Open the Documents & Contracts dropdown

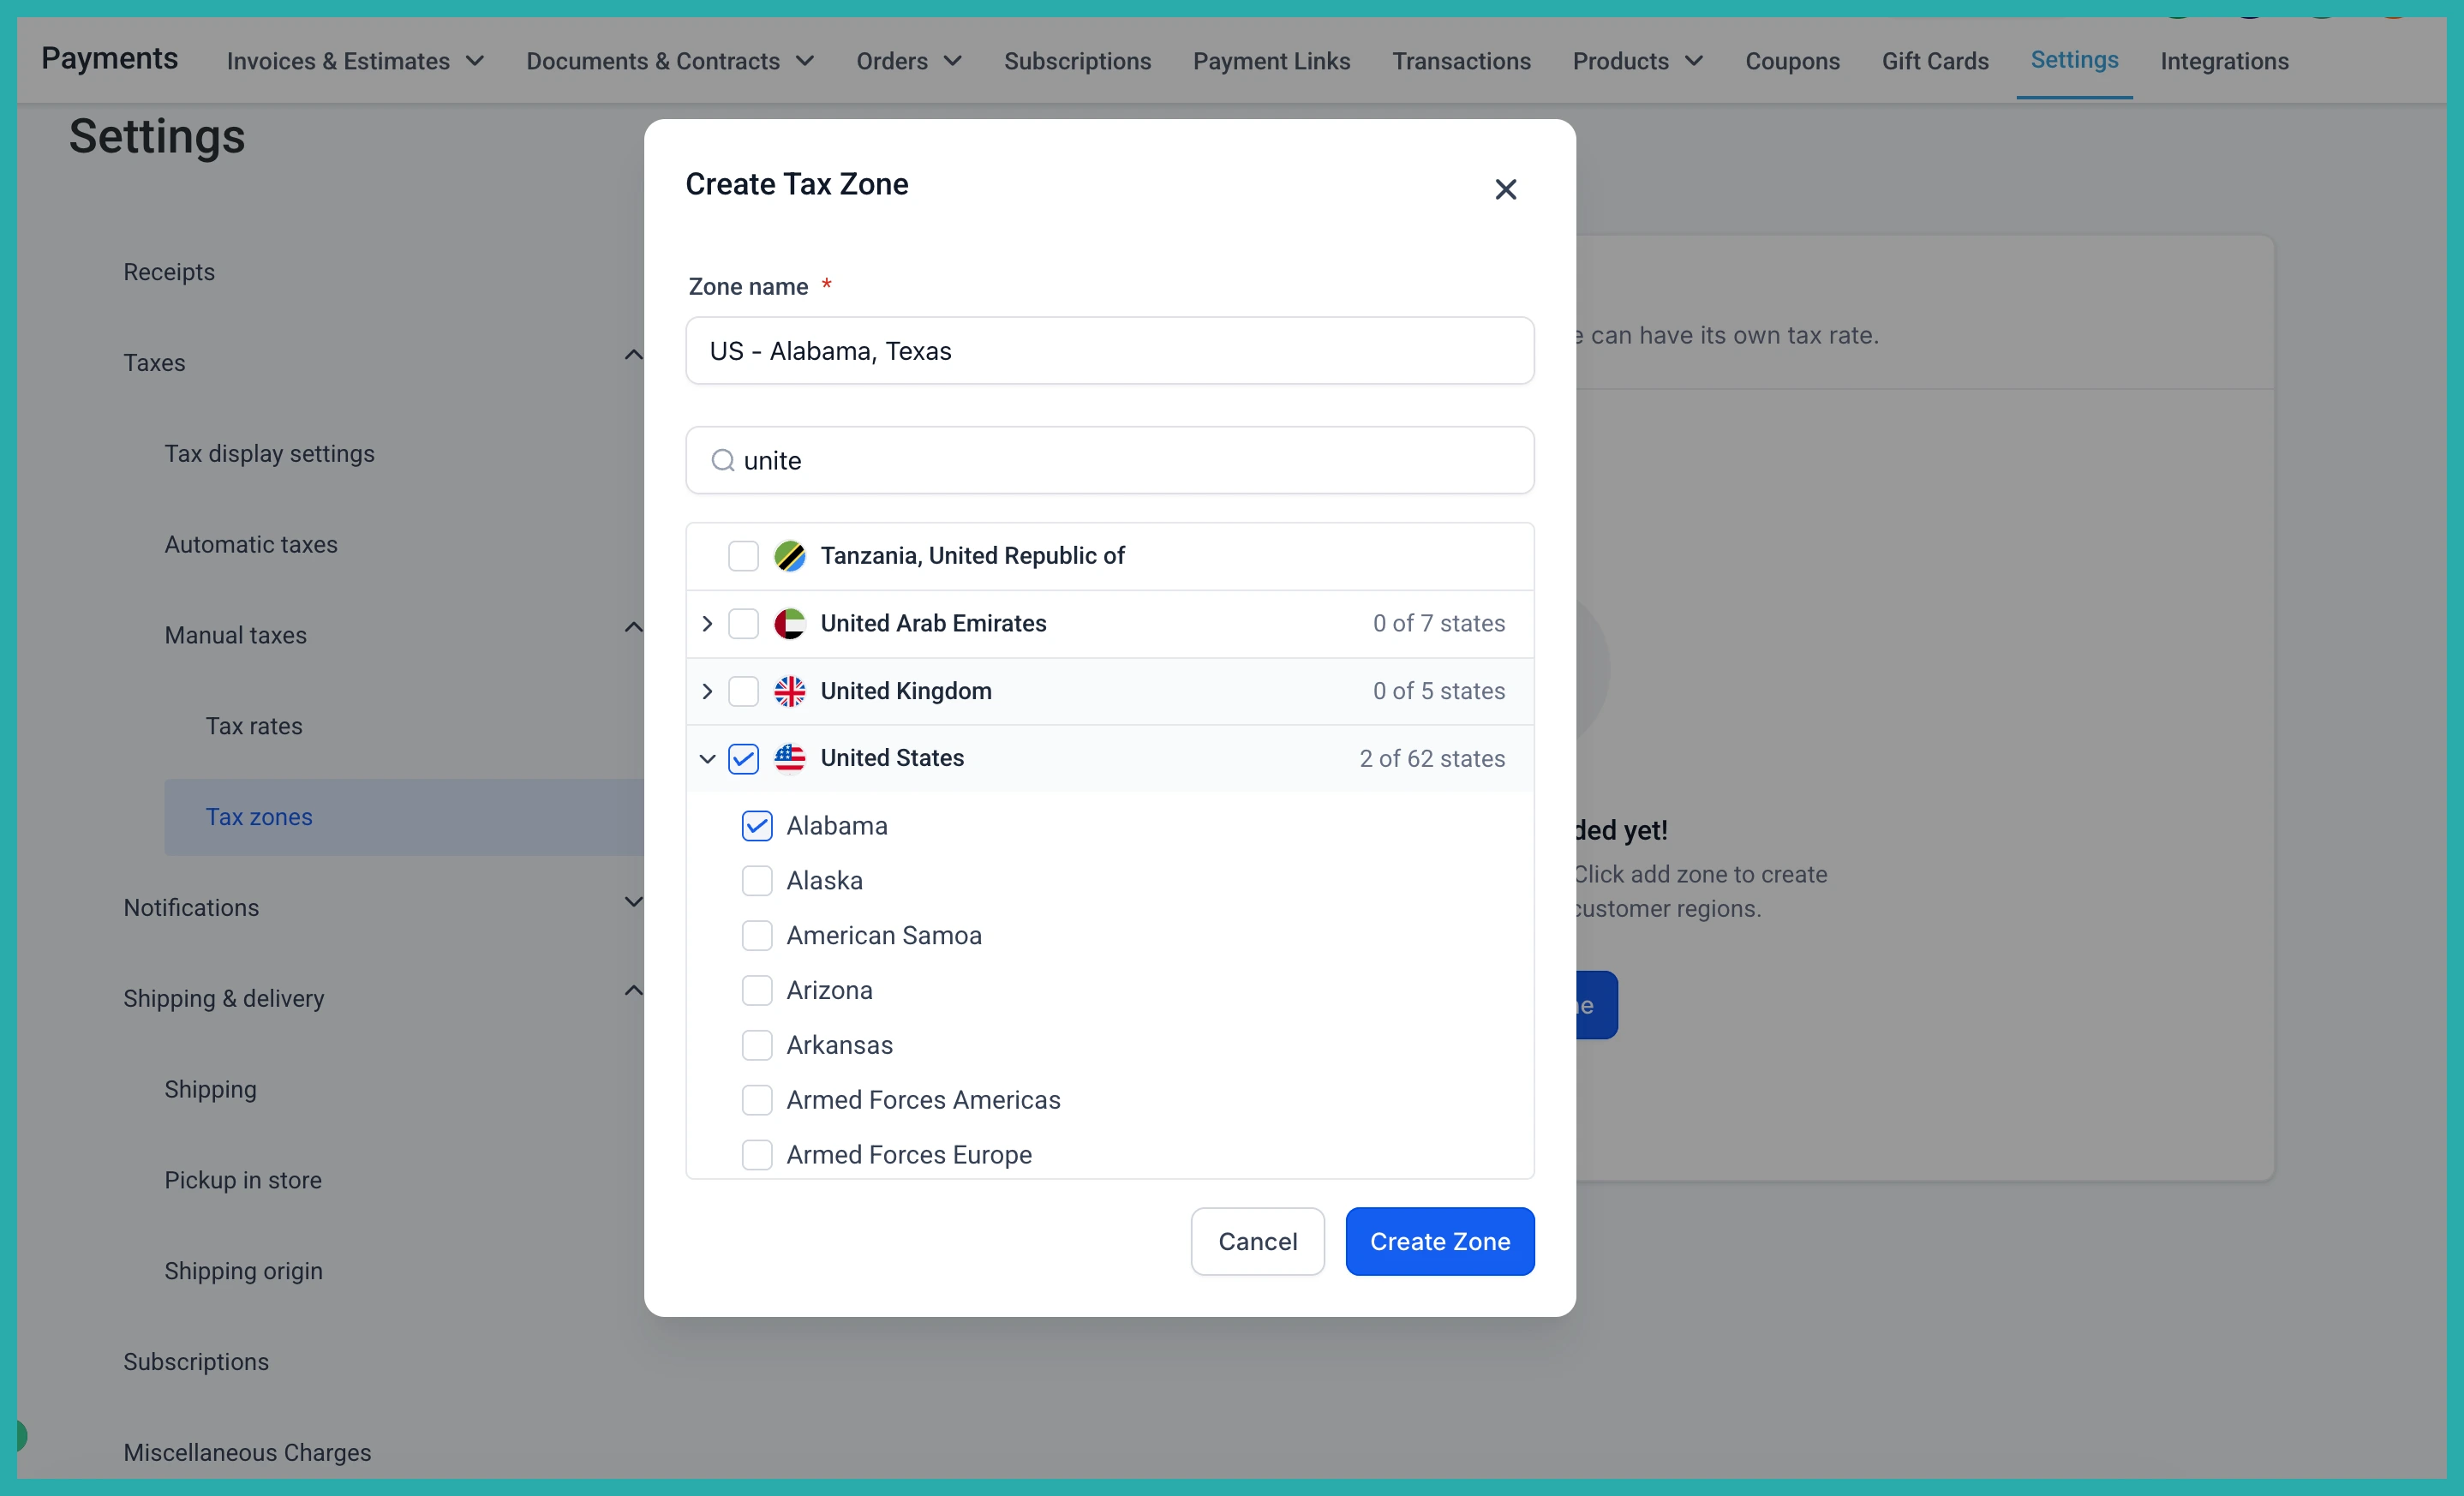click(x=670, y=61)
